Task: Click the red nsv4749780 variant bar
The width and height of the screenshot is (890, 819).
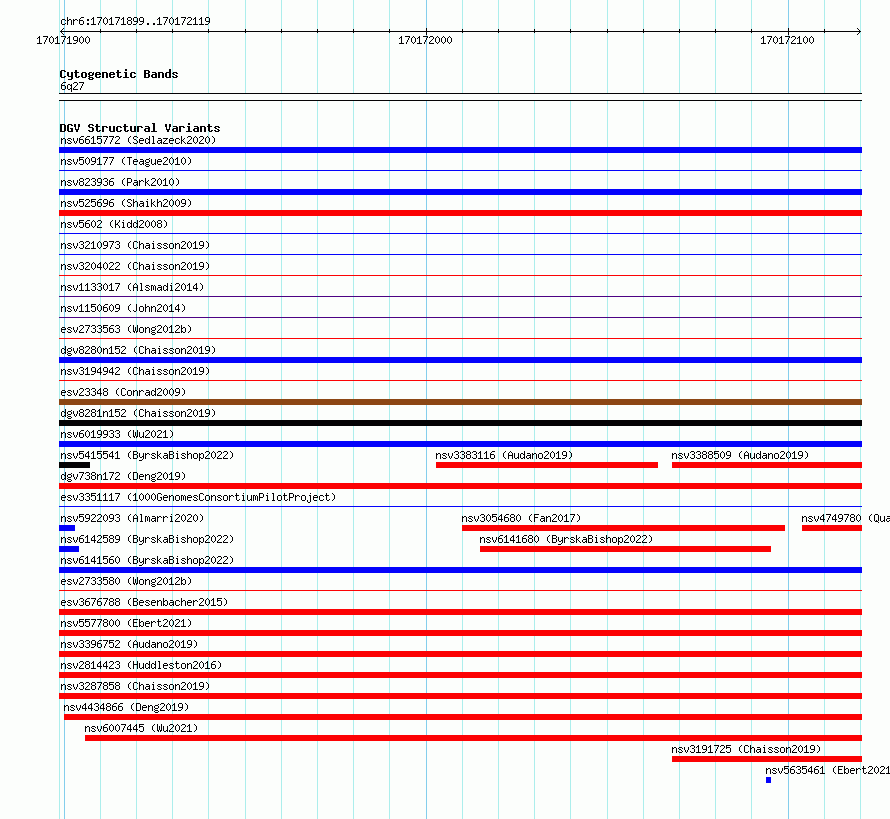Action: pyautogui.click(x=832, y=528)
